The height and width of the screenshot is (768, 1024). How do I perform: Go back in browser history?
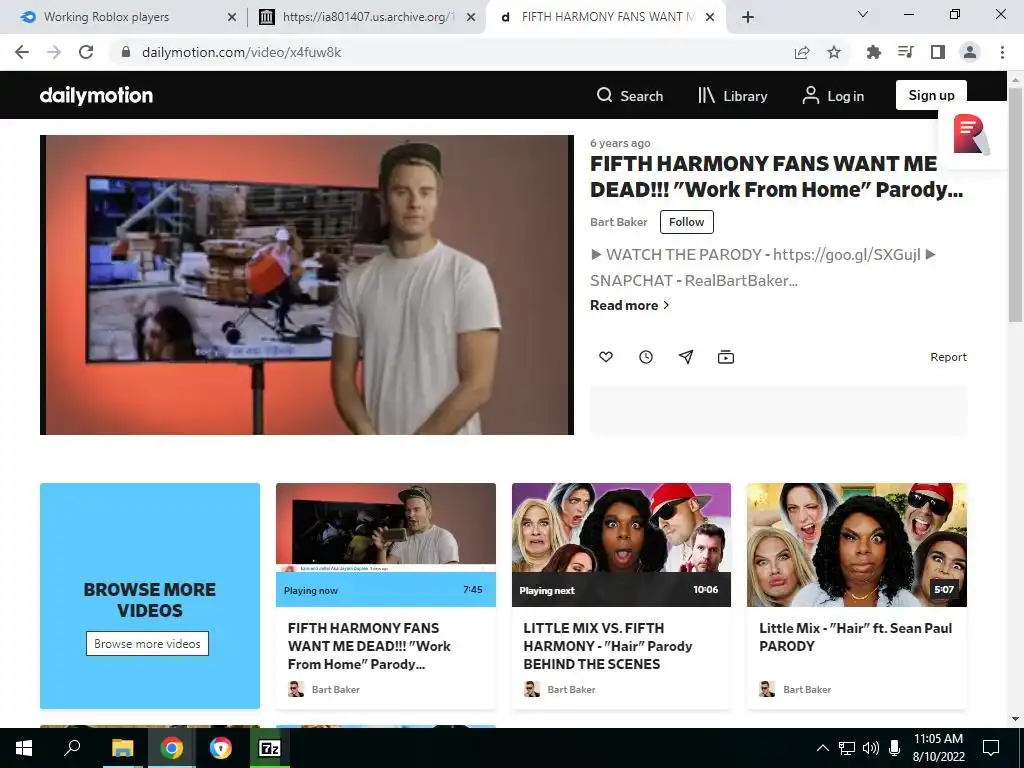(x=22, y=52)
